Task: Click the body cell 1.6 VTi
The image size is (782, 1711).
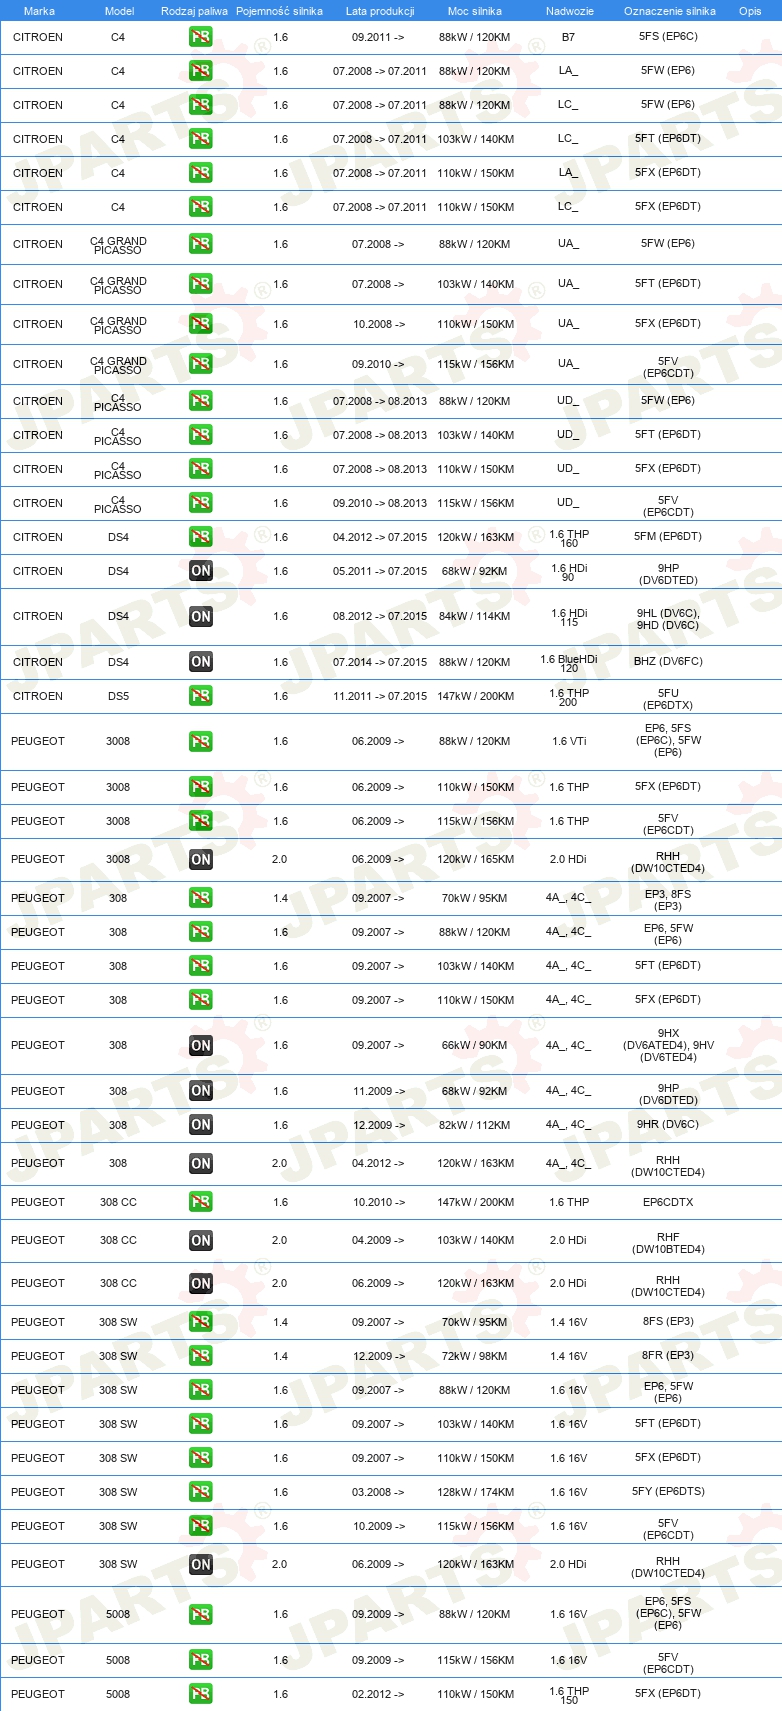Action: click(569, 741)
